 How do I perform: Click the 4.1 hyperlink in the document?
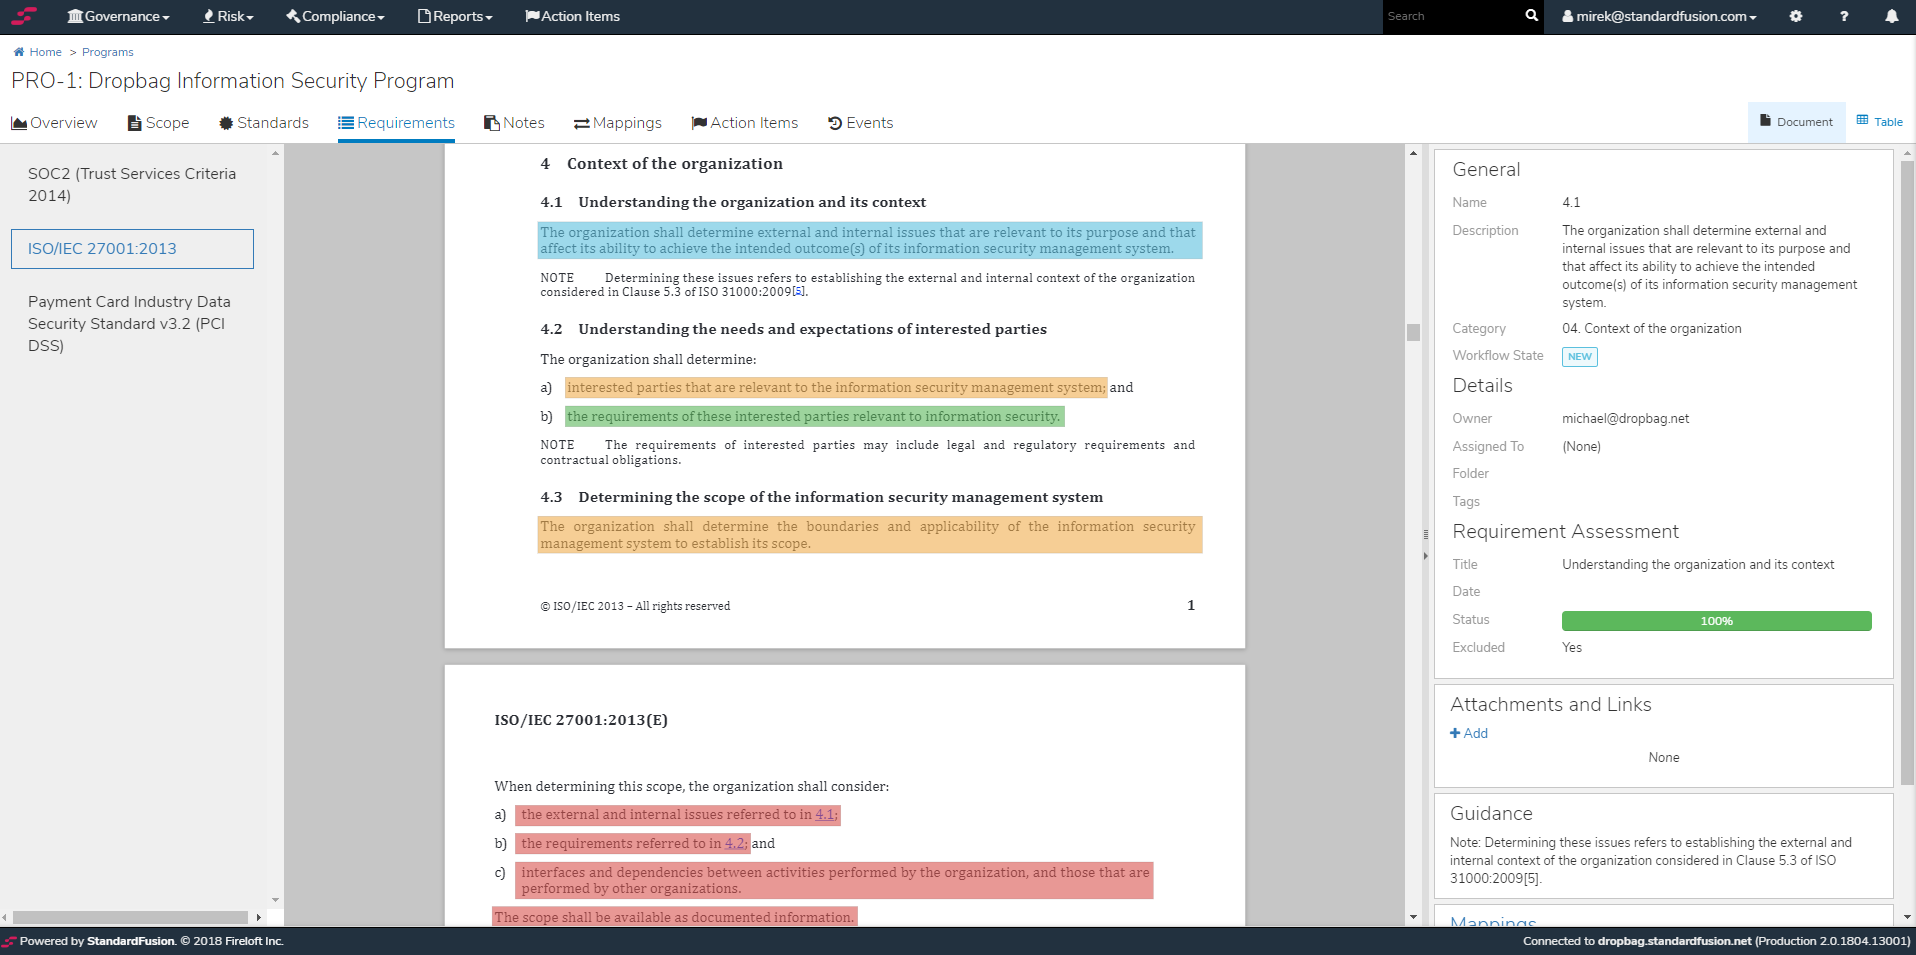pos(824,815)
